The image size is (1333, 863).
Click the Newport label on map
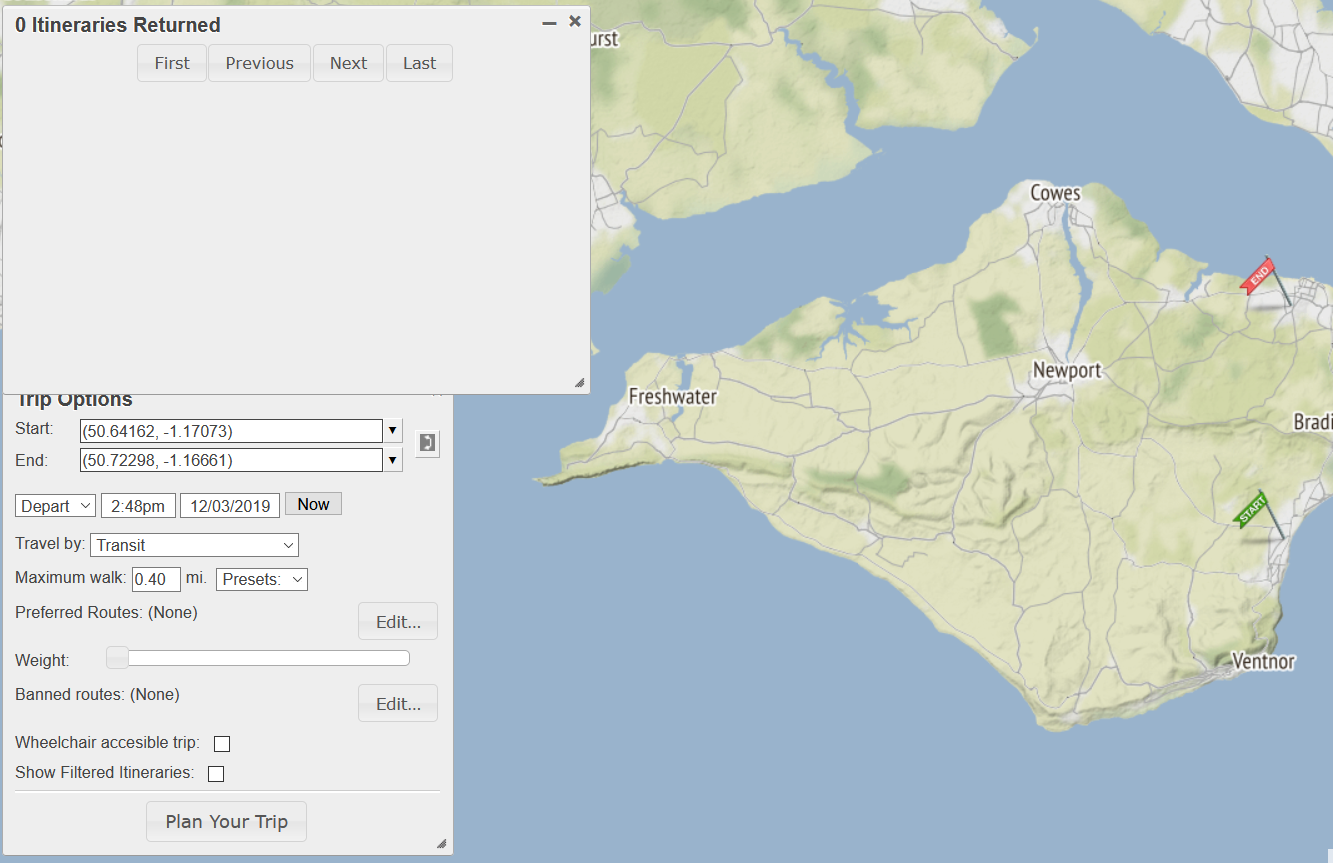pos(1067,371)
